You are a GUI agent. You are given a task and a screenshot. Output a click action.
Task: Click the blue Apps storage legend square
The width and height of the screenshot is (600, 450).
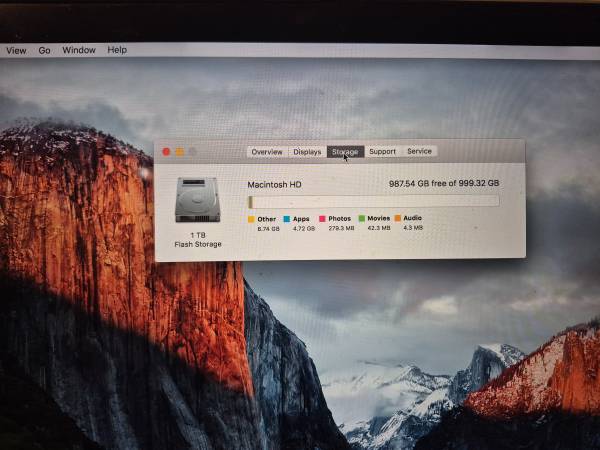[x=286, y=218]
